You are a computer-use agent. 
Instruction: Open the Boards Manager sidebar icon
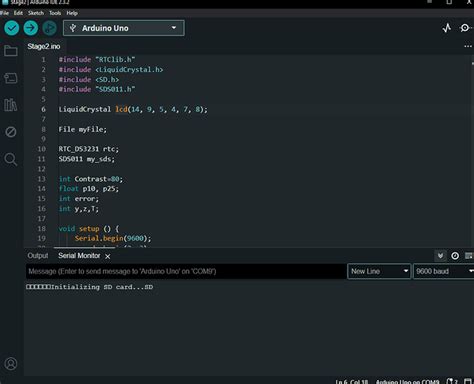tap(11, 78)
